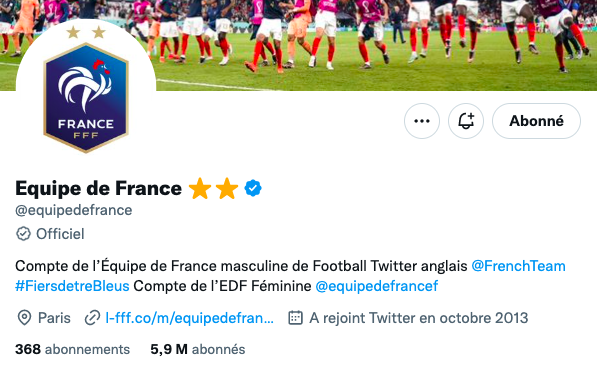Click the link chain icon

click(92, 318)
